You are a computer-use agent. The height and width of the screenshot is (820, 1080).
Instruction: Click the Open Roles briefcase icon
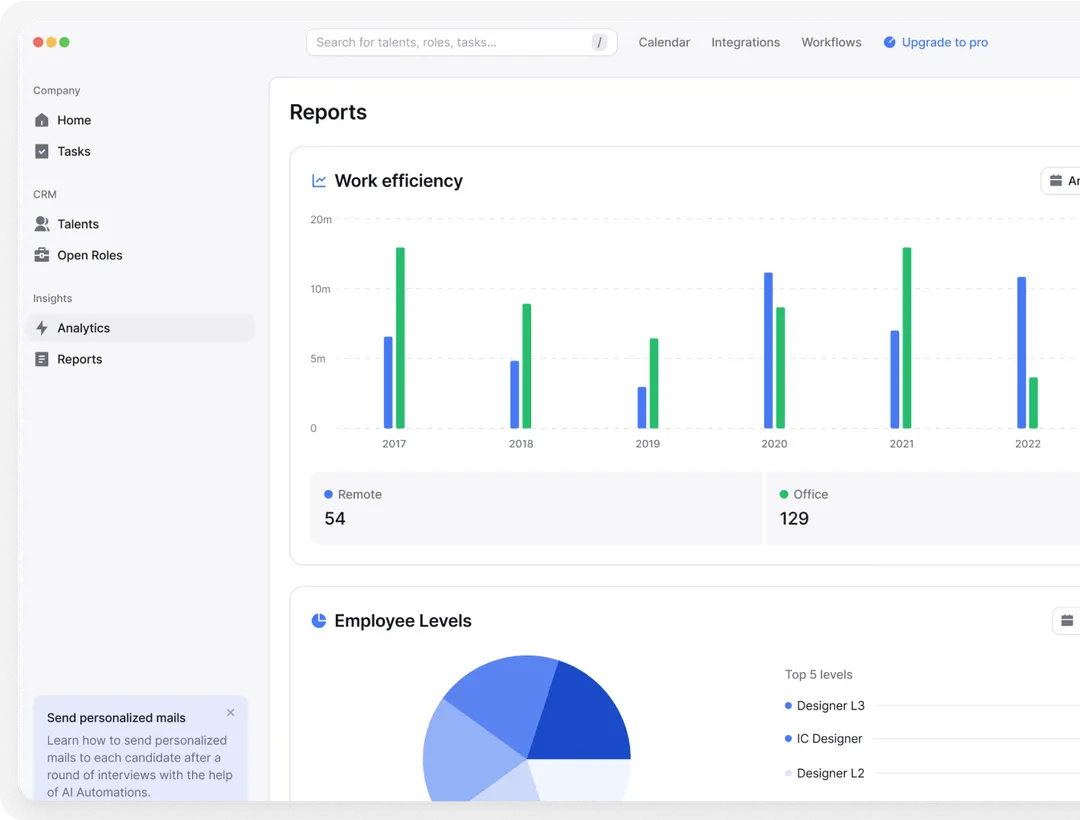tap(41, 255)
